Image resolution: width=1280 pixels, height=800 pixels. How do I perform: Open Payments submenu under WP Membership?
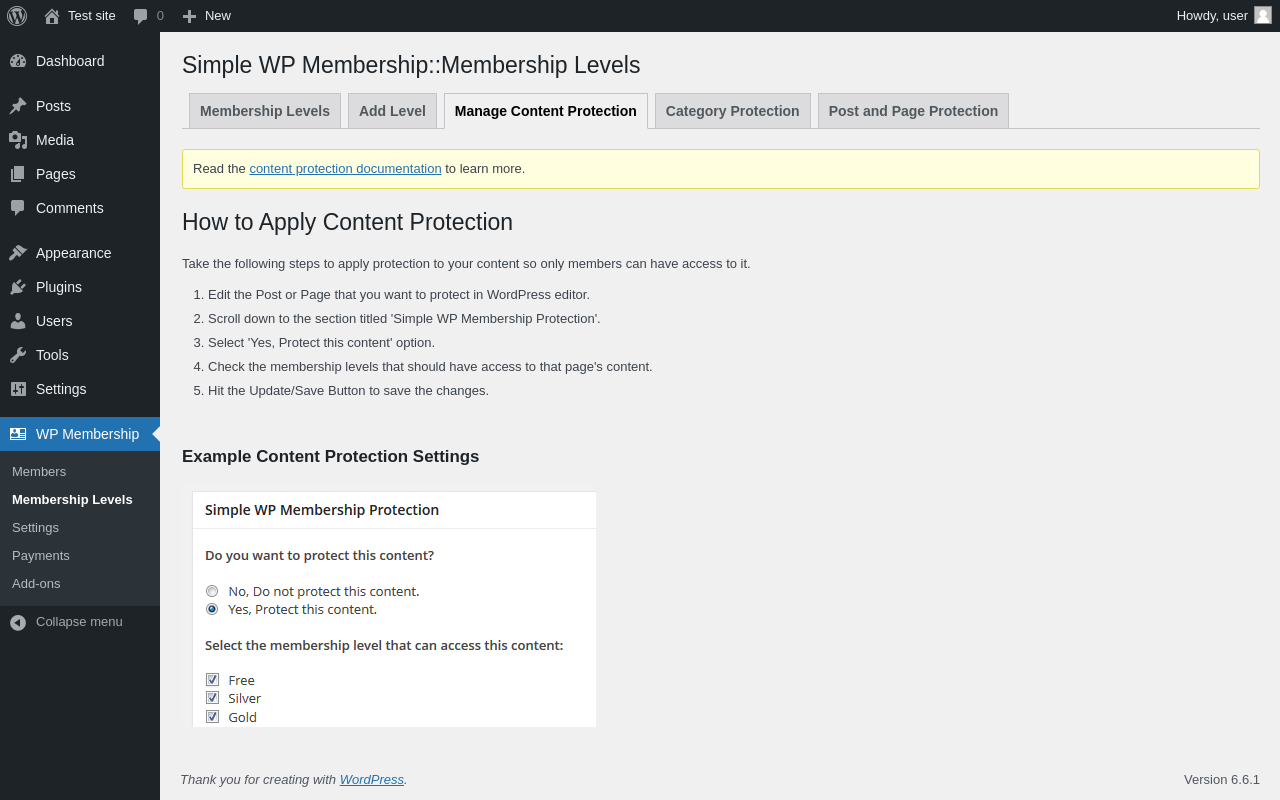click(x=41, y=556)
